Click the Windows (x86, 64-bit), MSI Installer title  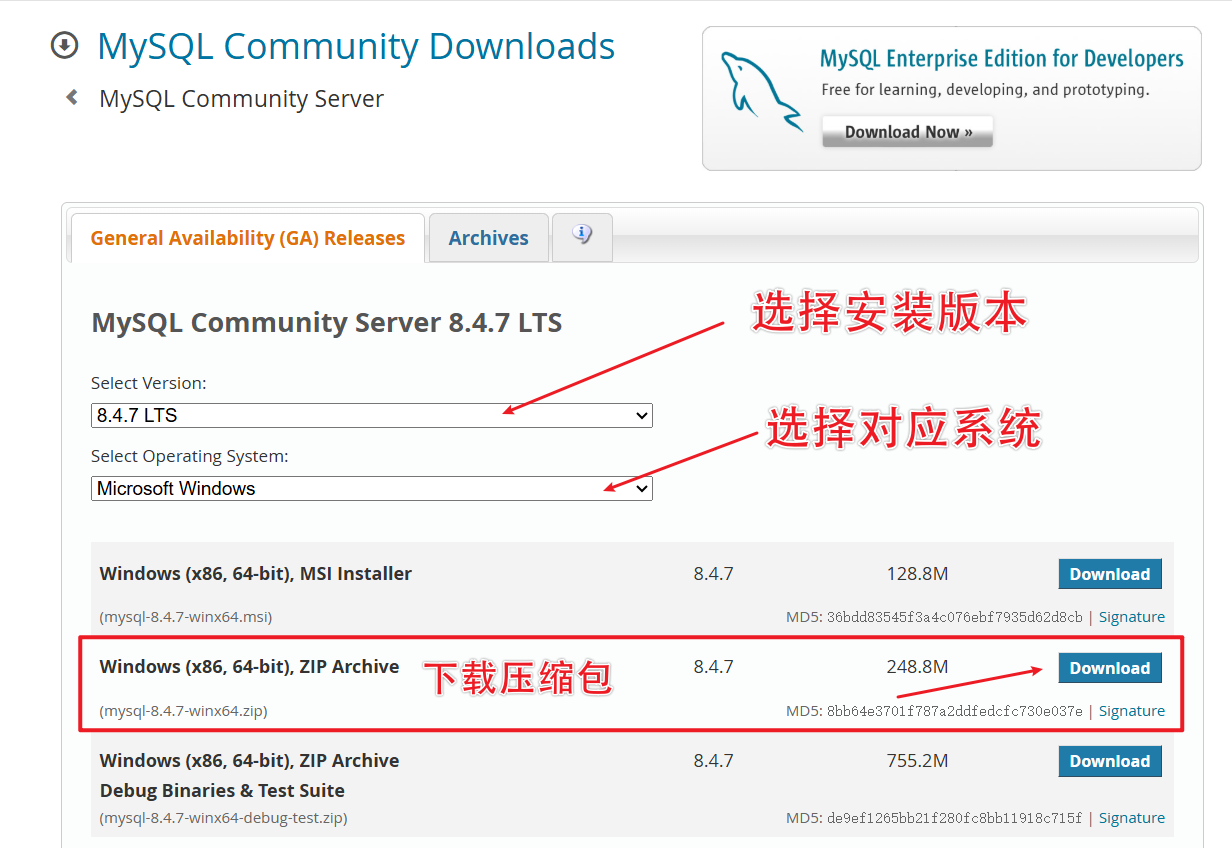click(x=256, y=574)
